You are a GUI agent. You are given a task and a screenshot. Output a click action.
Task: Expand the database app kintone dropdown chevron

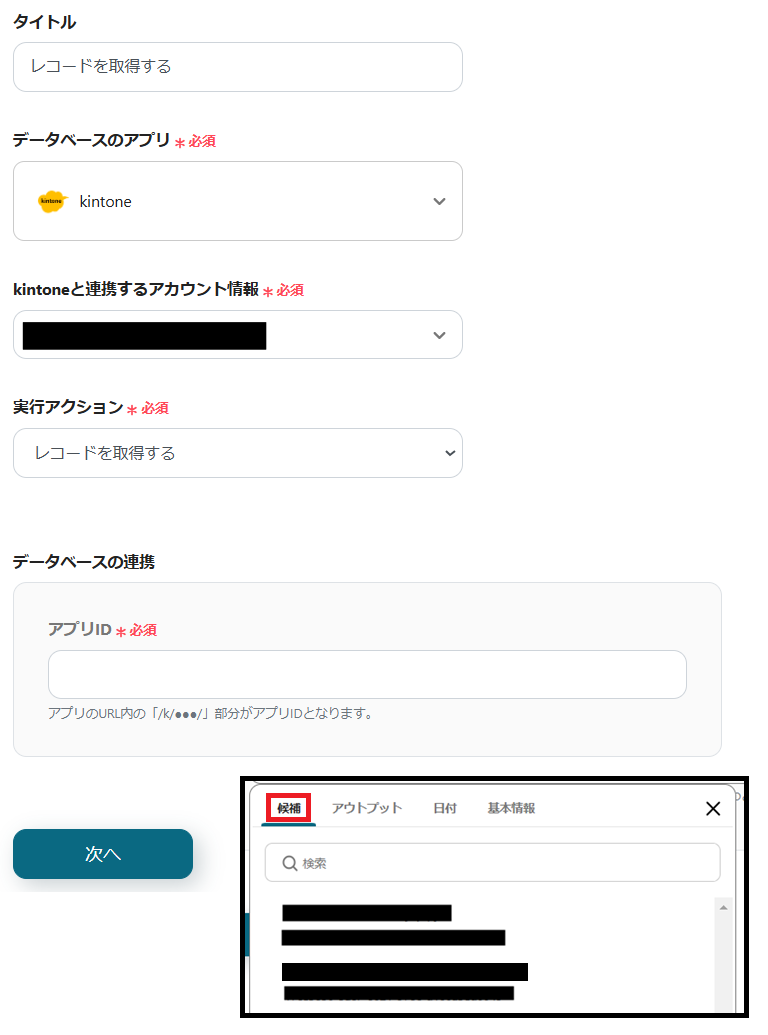coord(439,201)
